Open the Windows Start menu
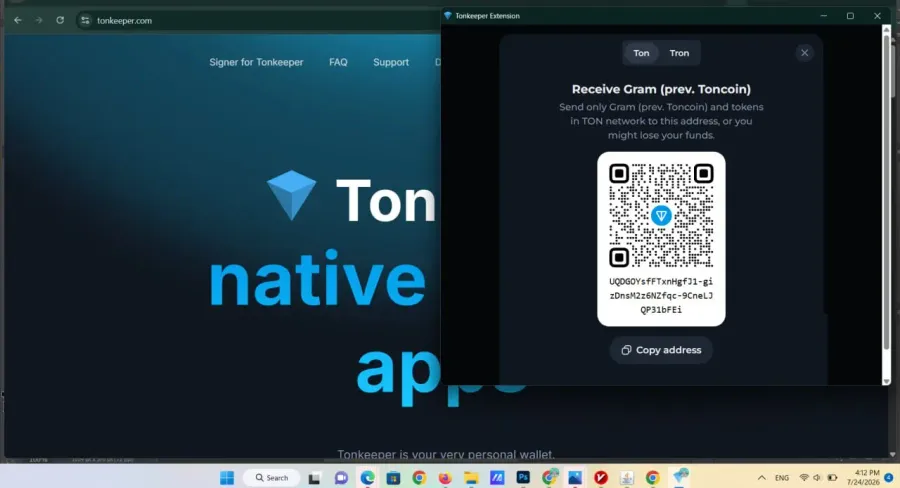The width and height of the screenshot is (900, 488). pyautogui.click(x=227, y=477)
